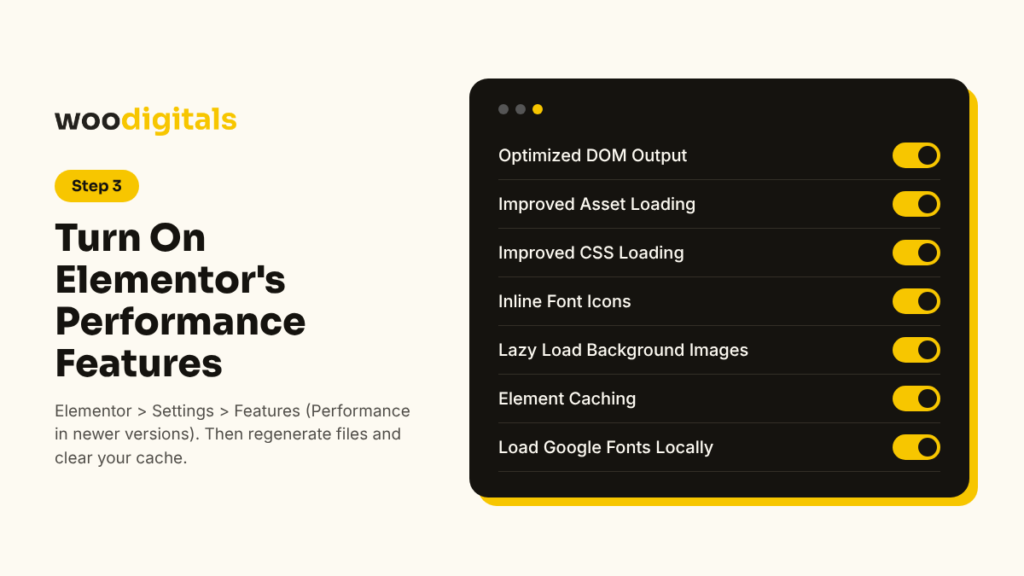Click the woodigitals logo
The width and height of the screenshot is (1024, 576).
click(x=146, y=120)
